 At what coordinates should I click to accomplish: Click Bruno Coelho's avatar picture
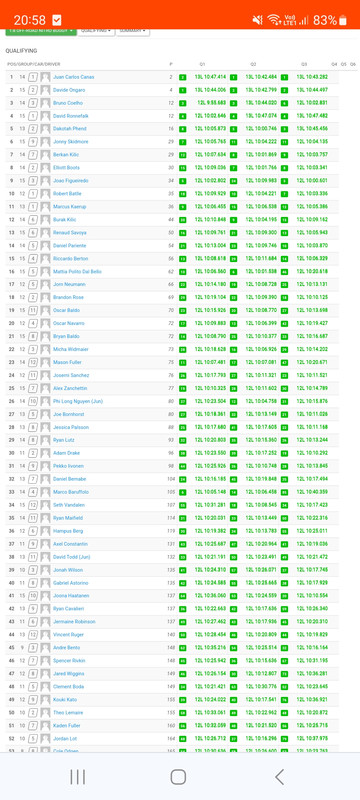(x=45, y=103)
